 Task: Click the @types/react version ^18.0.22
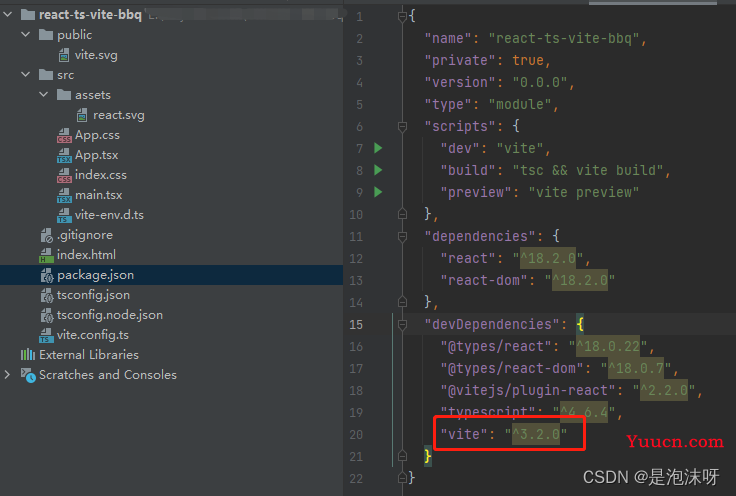608,346
